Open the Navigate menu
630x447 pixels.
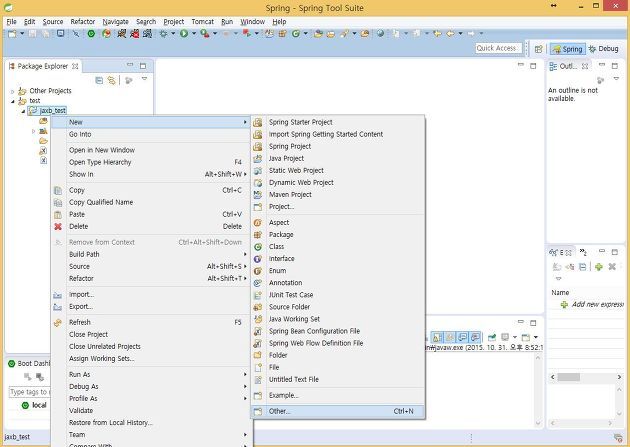[x=115, y=22]
